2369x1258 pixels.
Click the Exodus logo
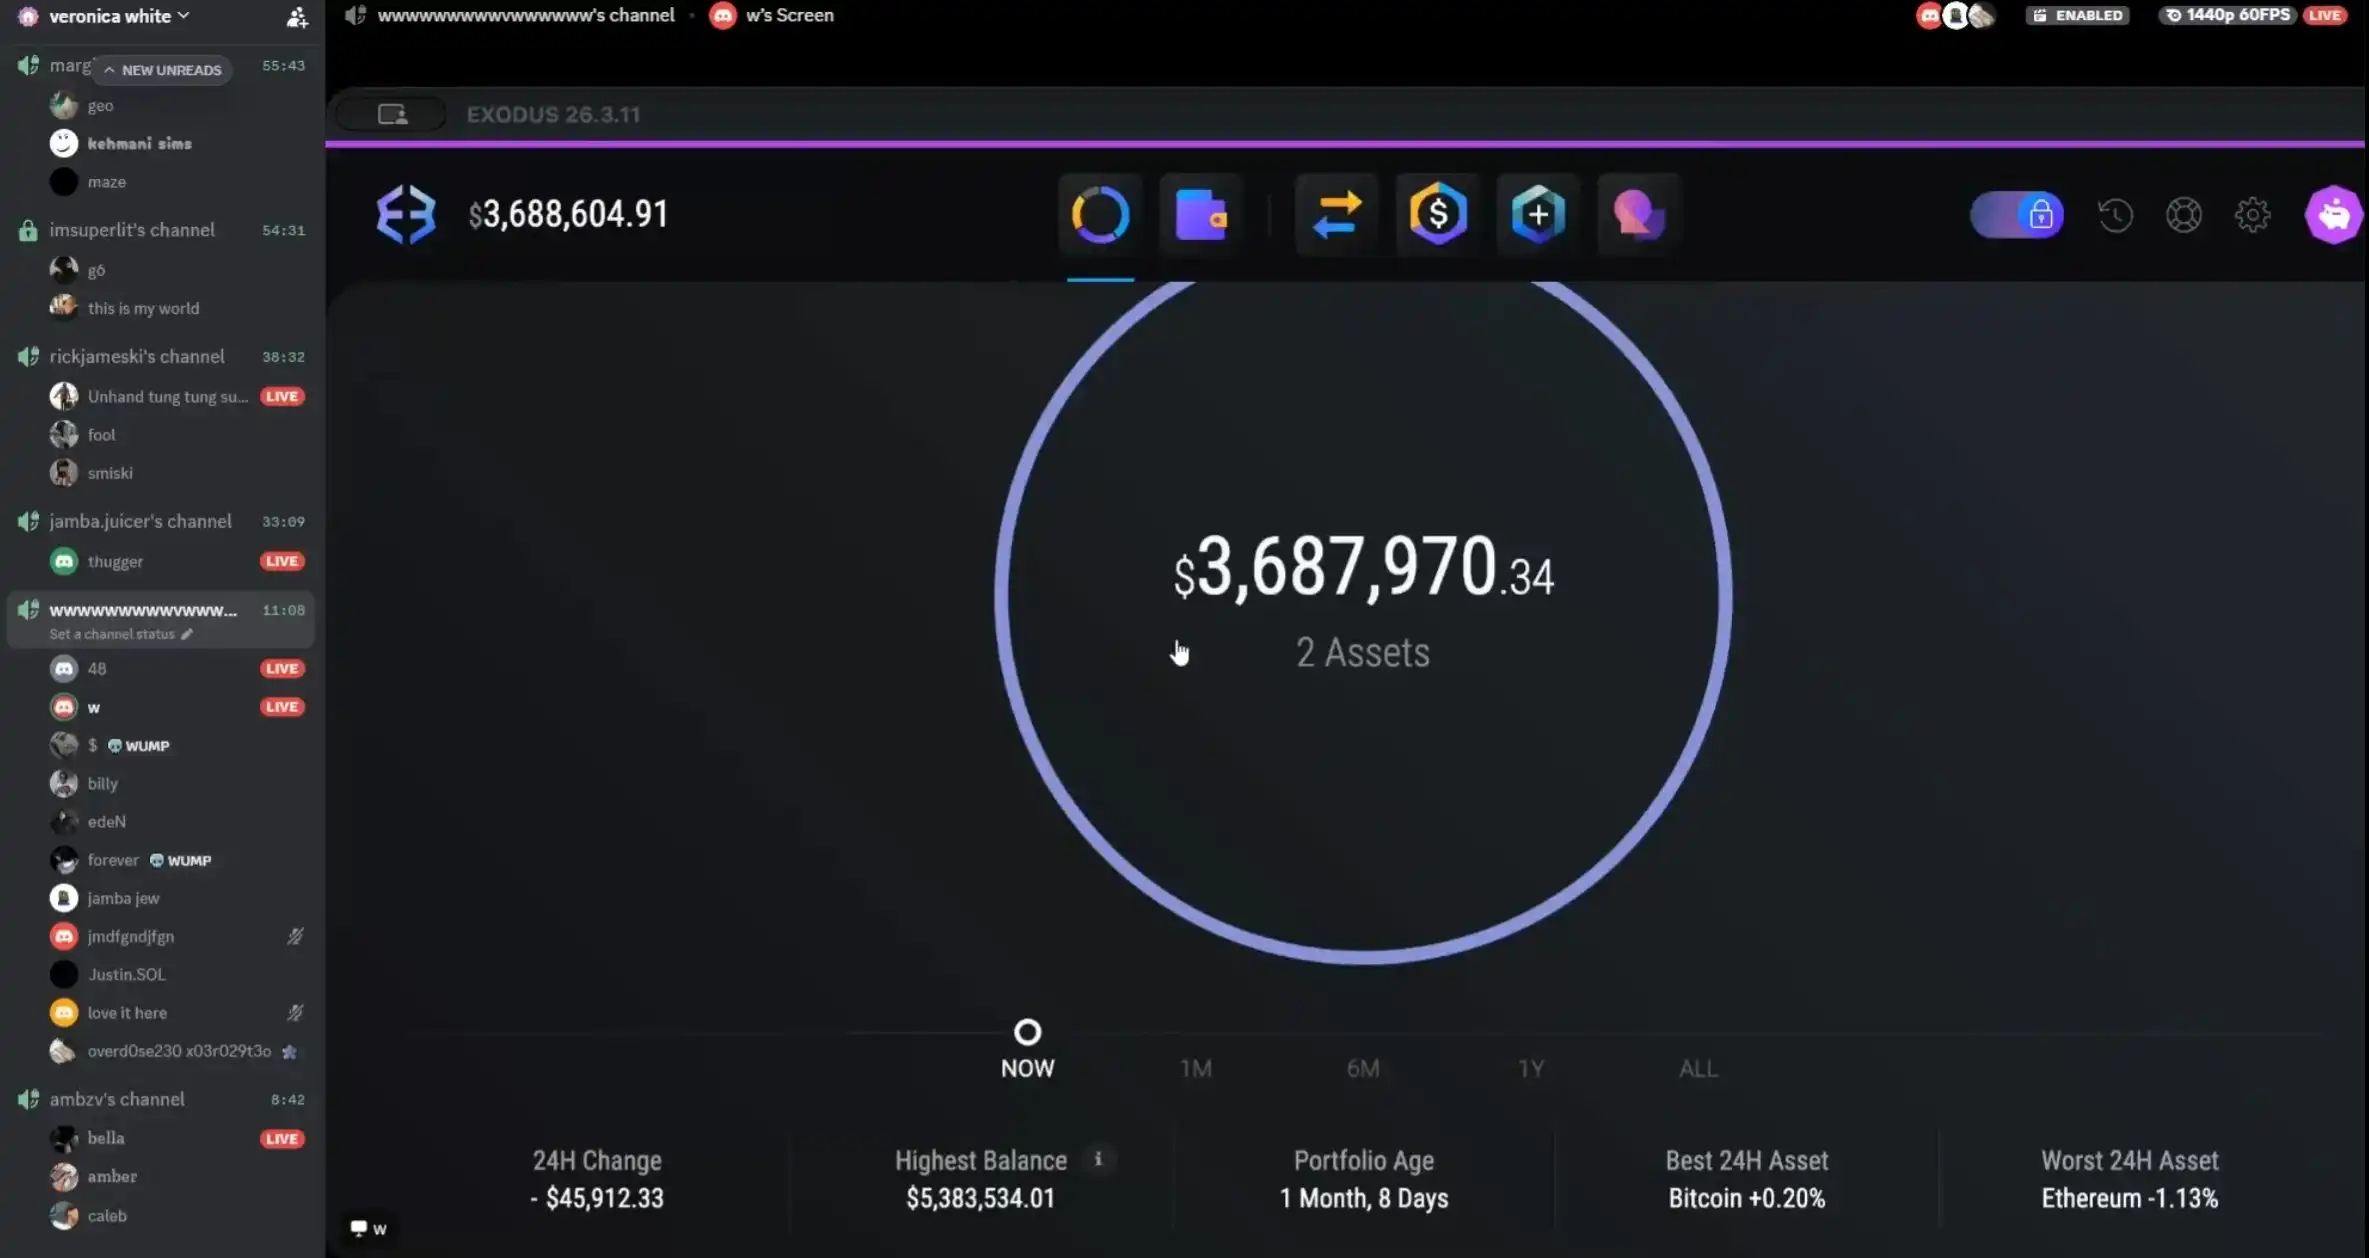click(x=405, y=214)
